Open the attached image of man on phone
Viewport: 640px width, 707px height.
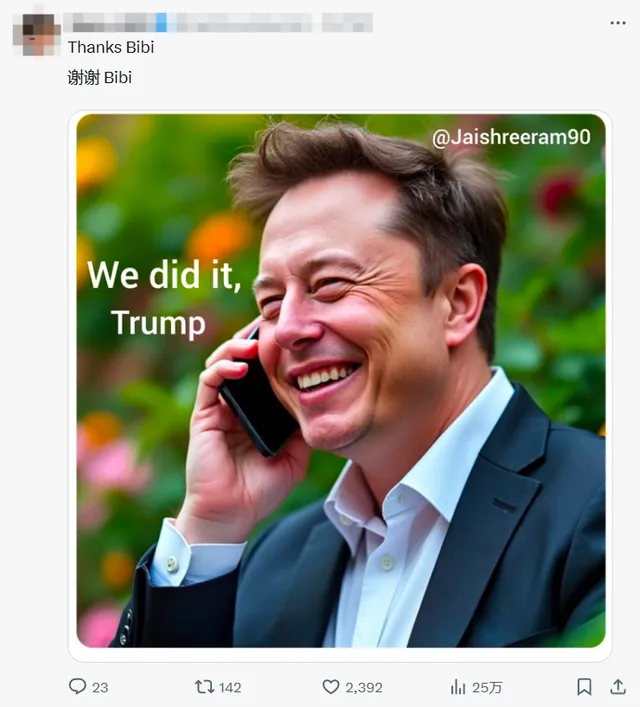(x=341, y=381)
